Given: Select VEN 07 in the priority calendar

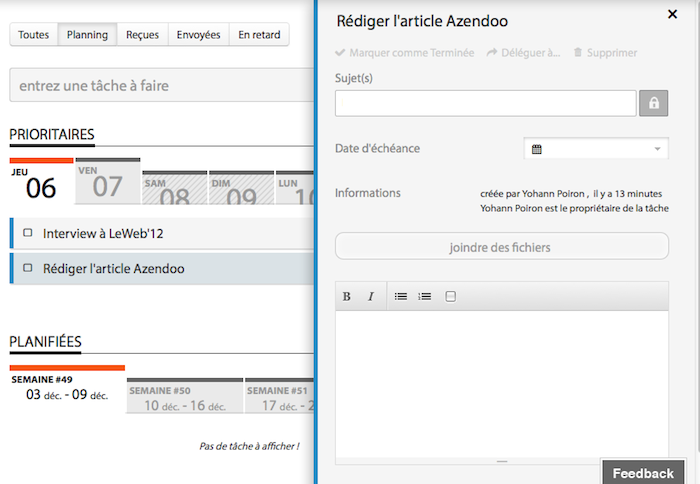Looking at the screenshot, I should 107,182.
